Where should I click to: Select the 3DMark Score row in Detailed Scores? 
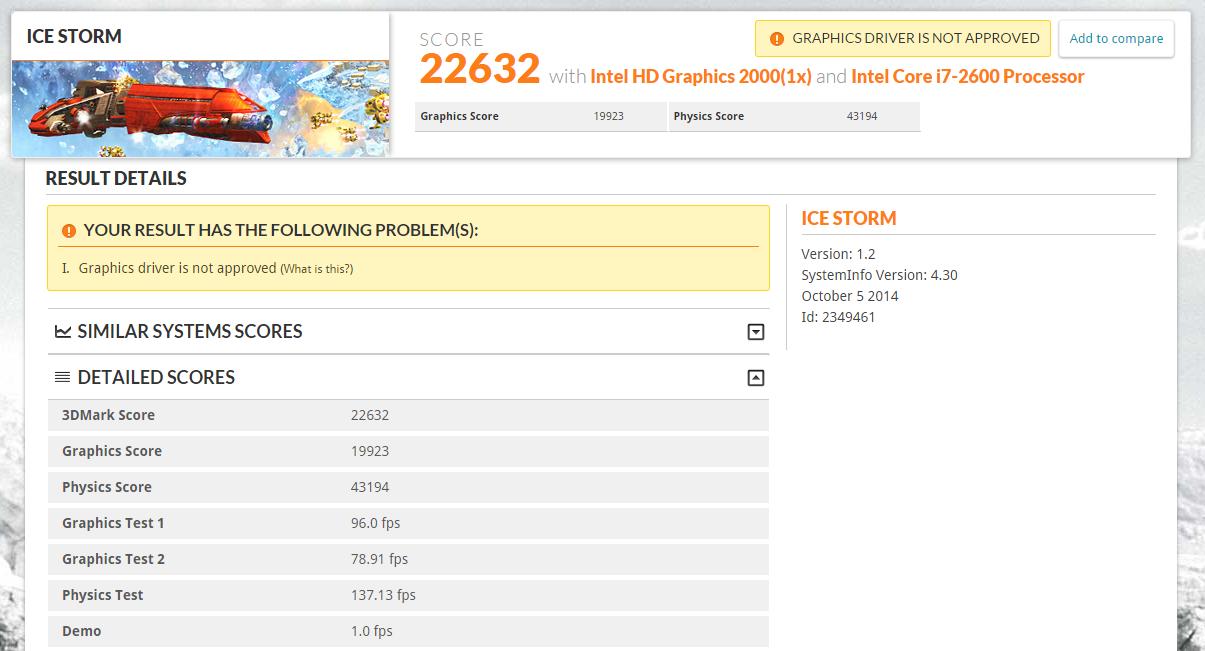(408, 415)
